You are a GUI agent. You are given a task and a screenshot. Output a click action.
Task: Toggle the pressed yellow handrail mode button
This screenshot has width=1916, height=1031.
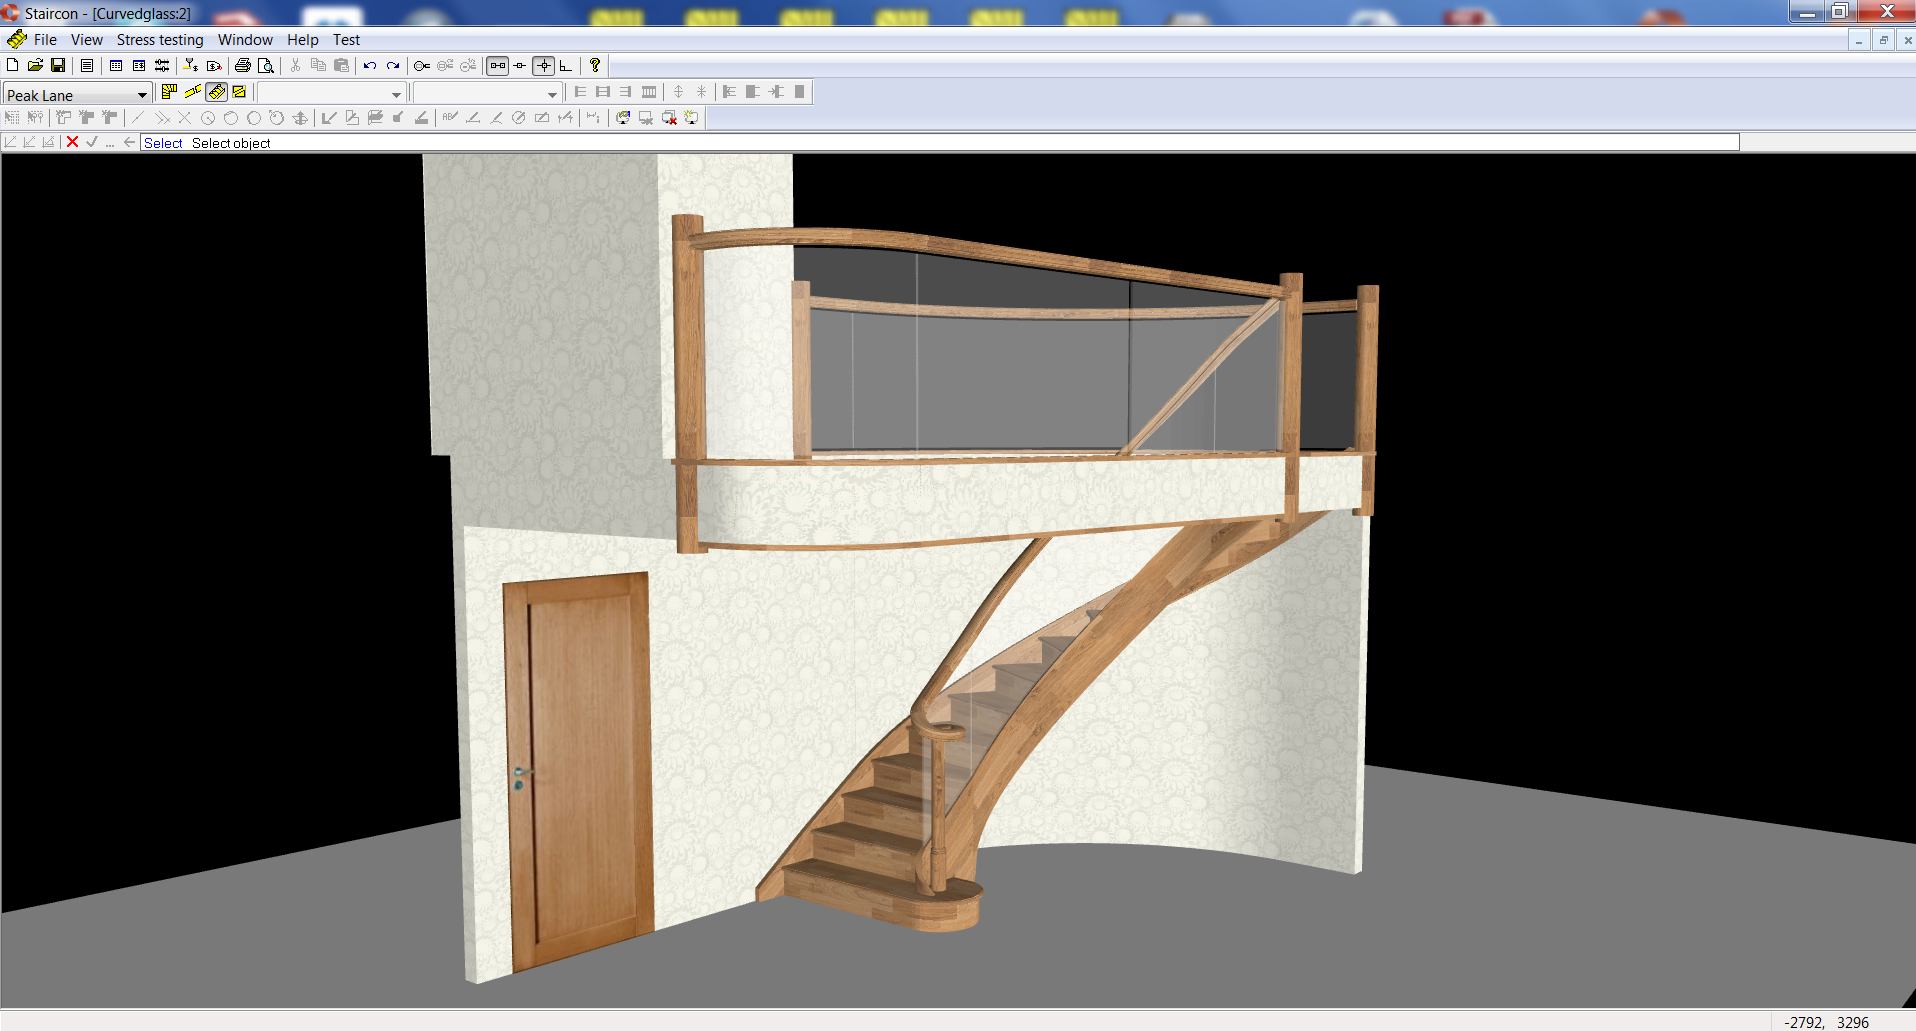(x=217, y=92)
